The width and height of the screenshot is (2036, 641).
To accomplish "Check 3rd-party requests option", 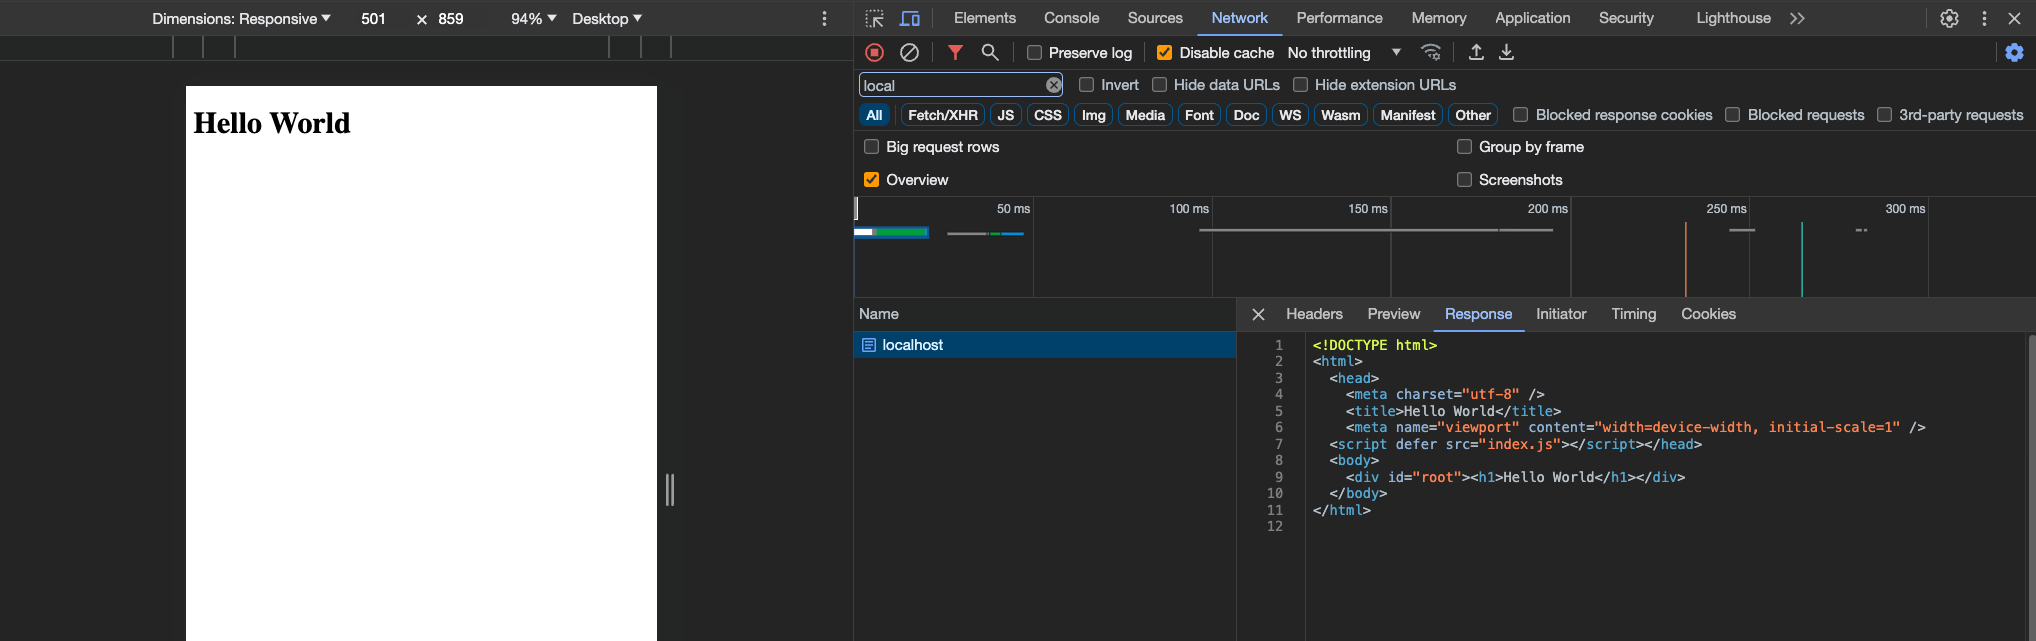I will coord(1884,115).
